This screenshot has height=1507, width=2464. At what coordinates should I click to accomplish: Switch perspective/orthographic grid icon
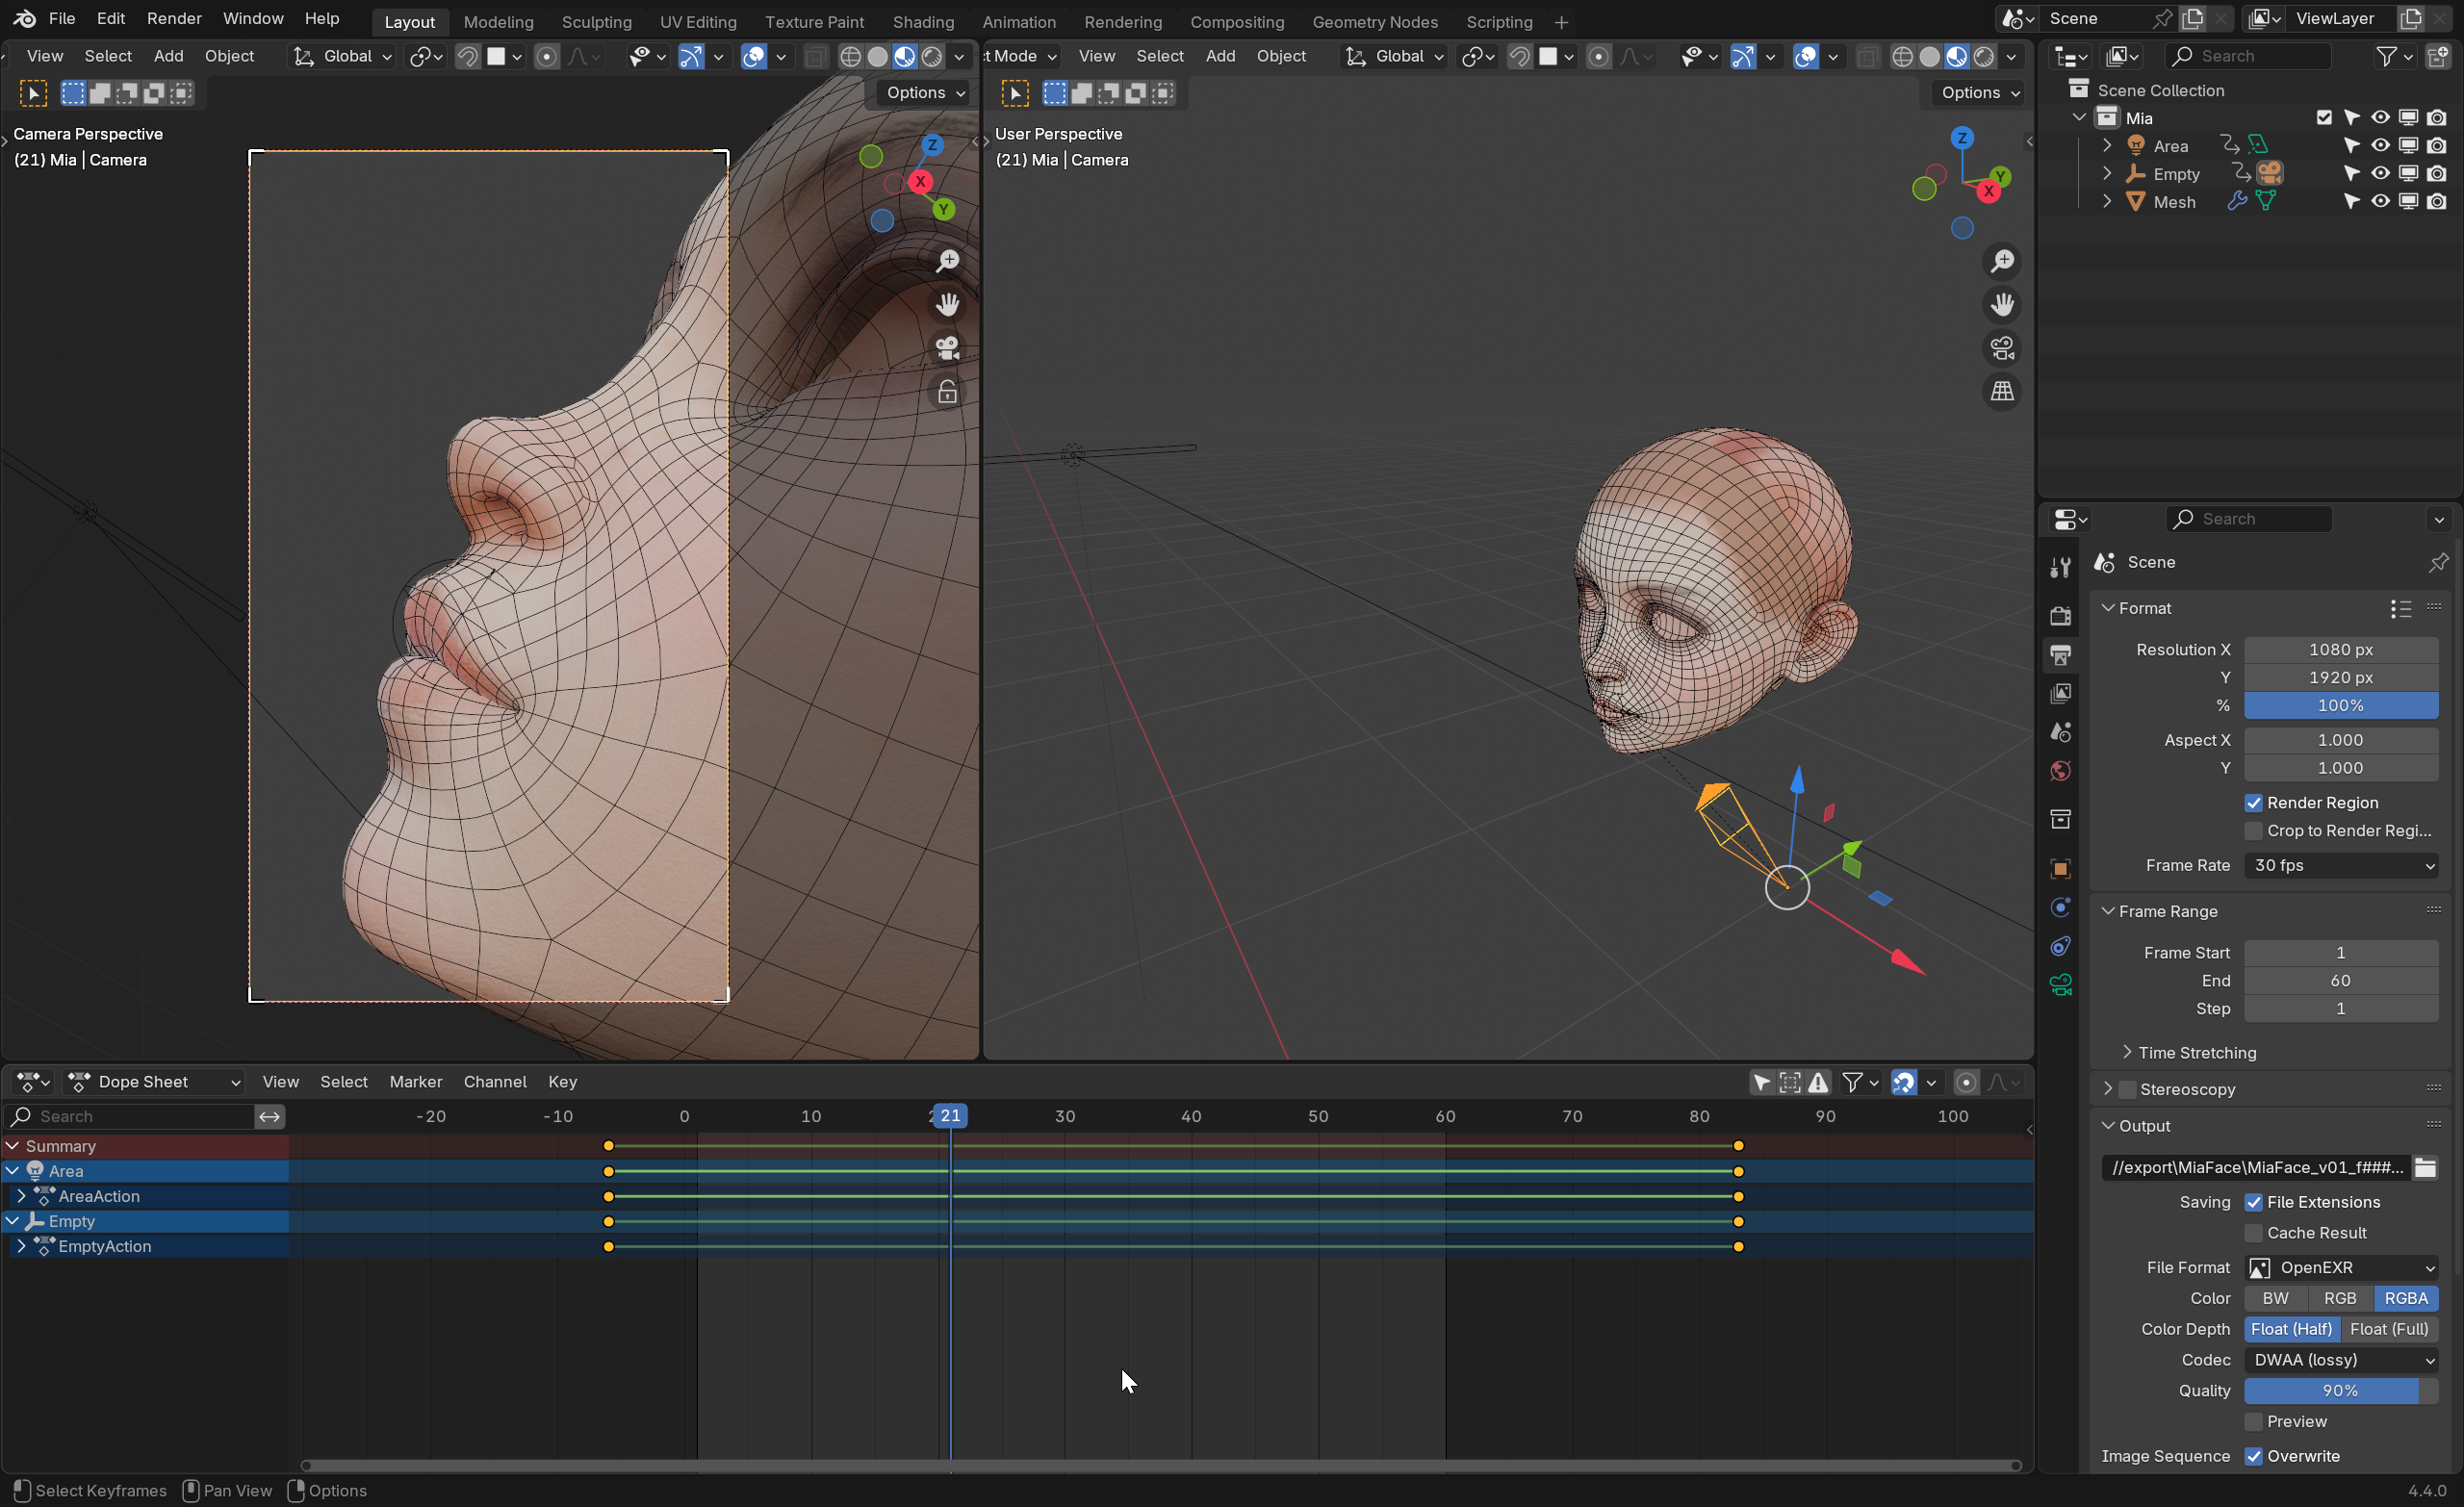coord(2002,392)
